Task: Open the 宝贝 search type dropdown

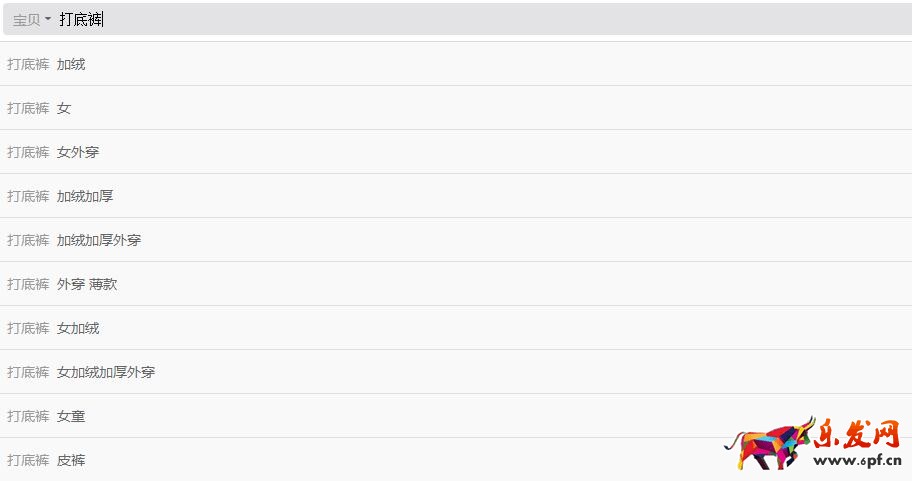Action: point(31,20)
